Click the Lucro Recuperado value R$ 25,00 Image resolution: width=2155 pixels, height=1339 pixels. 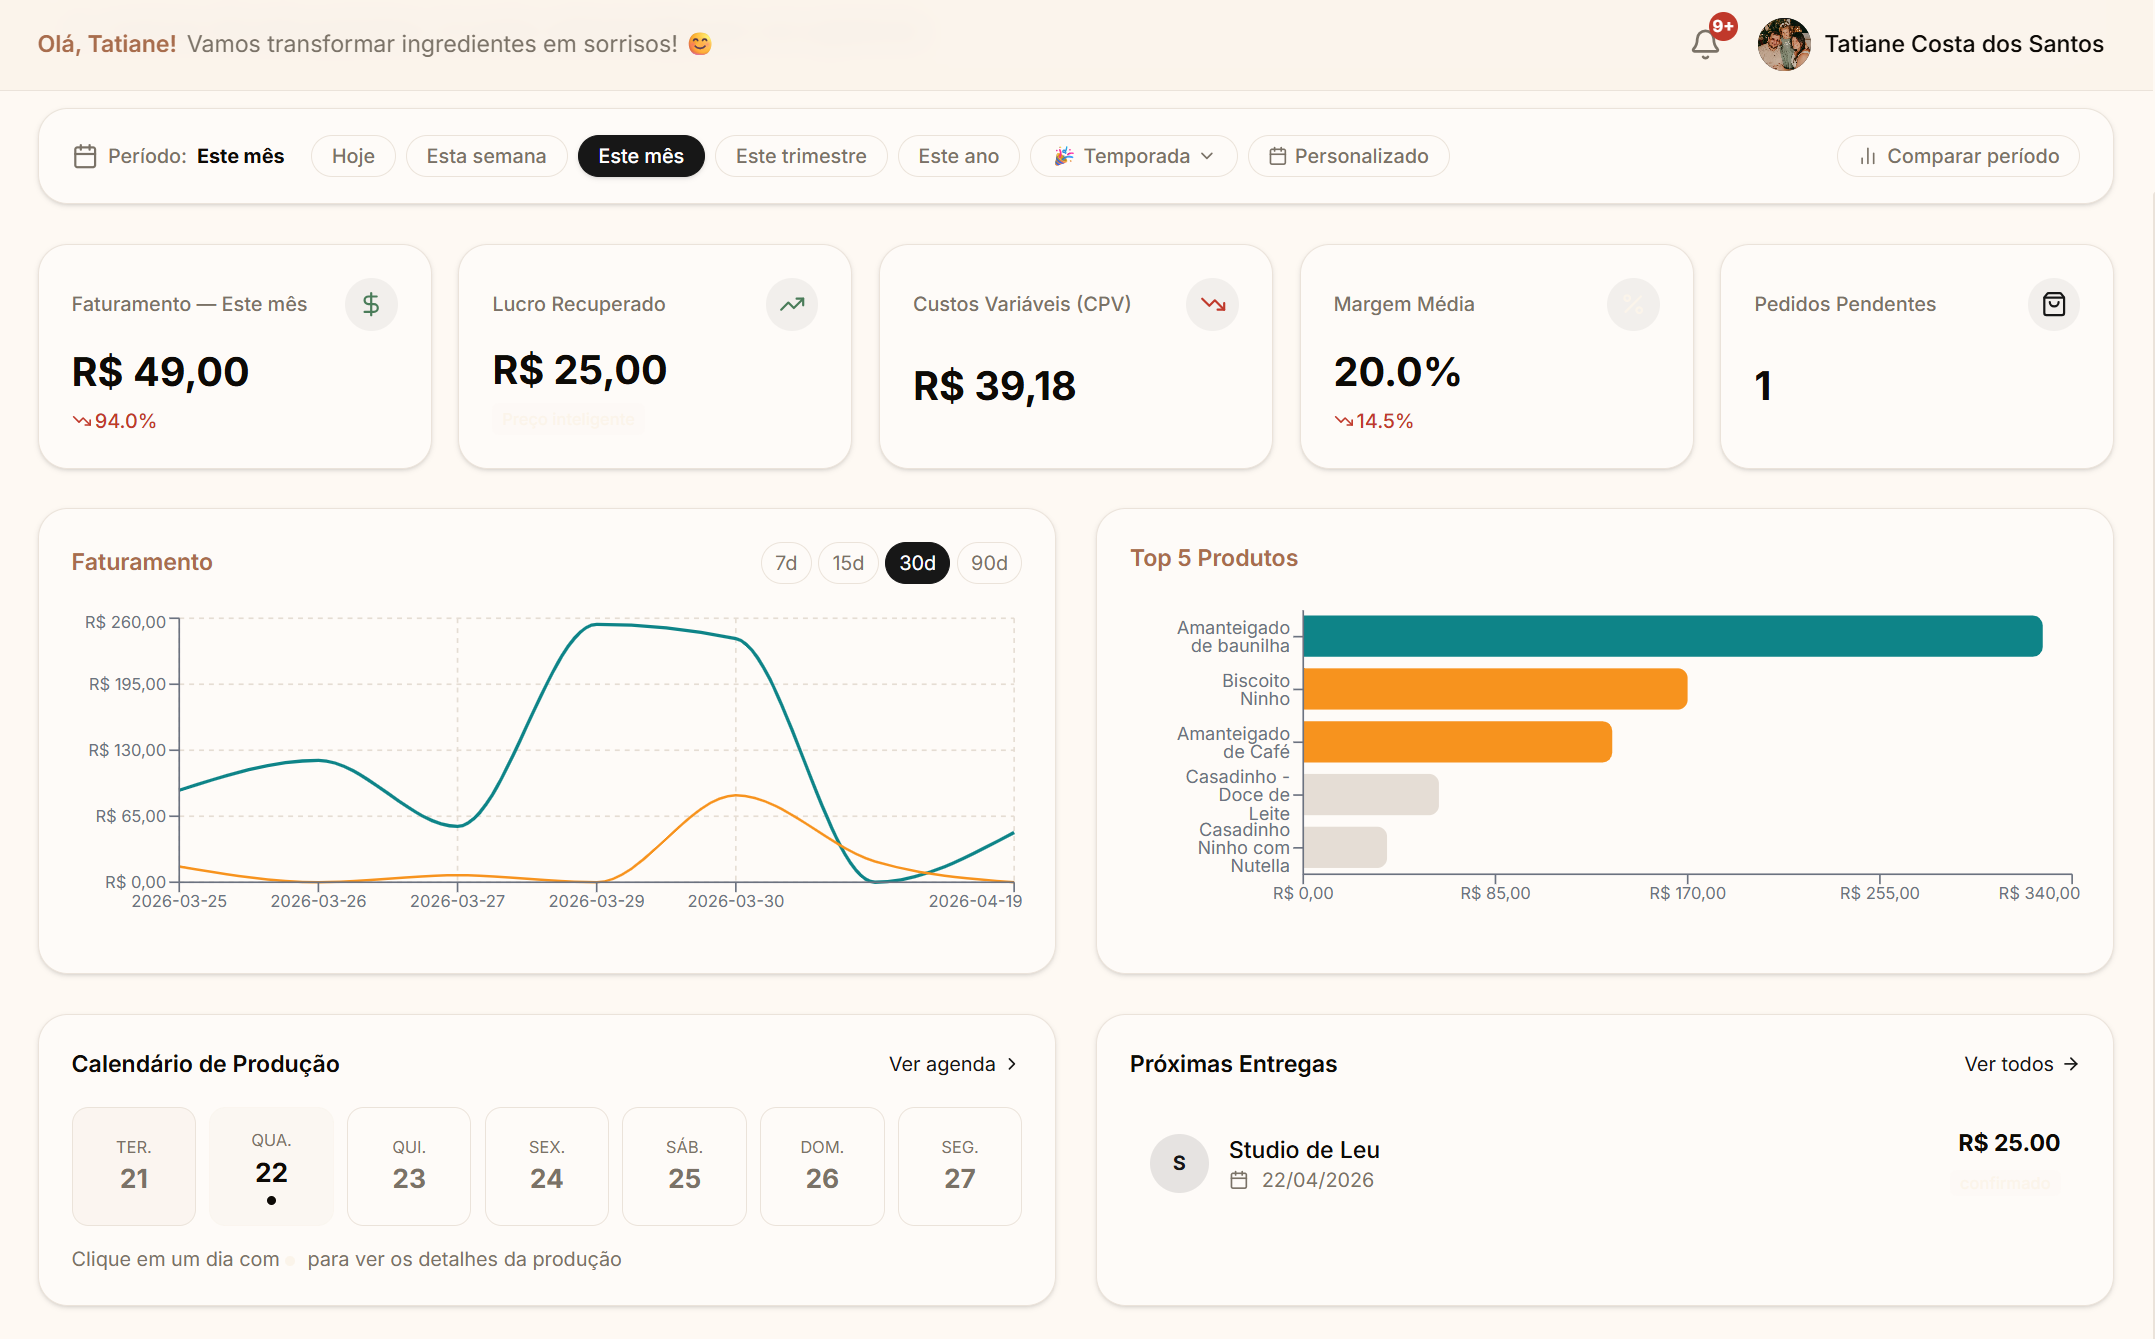pyautogui.click(x=580, y=370)
